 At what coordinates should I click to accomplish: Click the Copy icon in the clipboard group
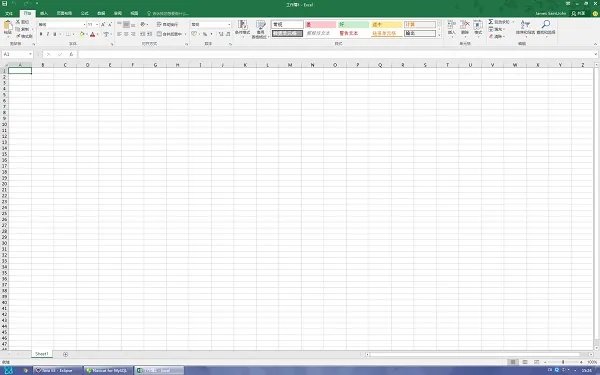tap(18, 29)
